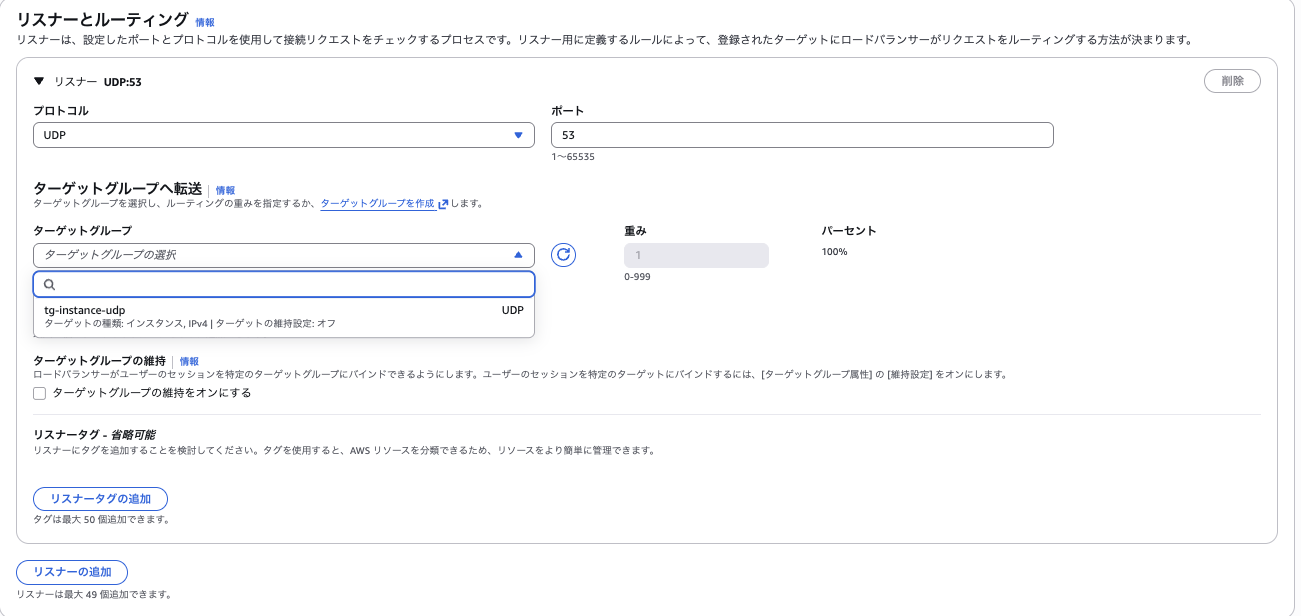Image resolution: width=1301 pixels, height=616 pixels.
Task: Click the 重み weight field showing 1
Action: 696,255
